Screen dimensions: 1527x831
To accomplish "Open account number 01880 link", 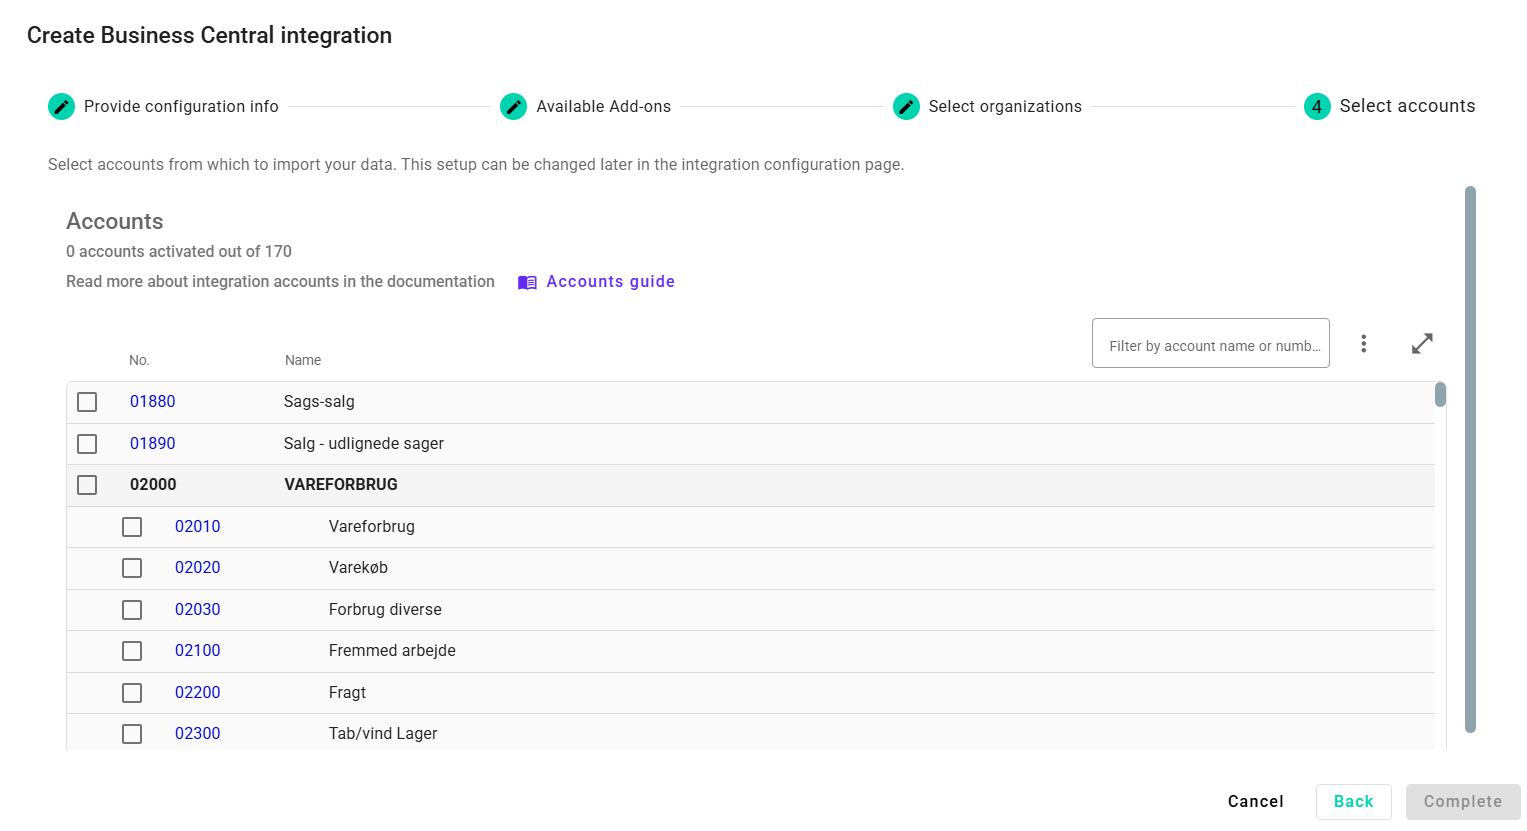I will point(152,402).
